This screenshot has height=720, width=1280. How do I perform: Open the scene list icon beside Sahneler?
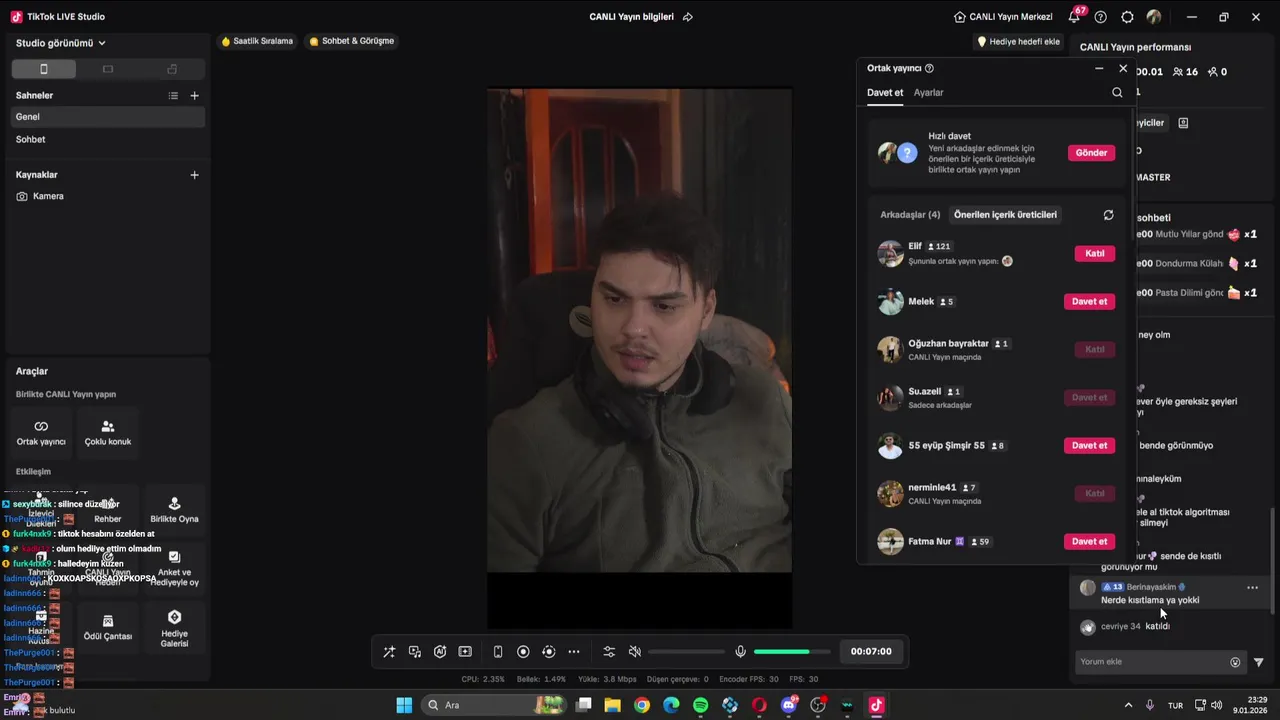[173, 96]
